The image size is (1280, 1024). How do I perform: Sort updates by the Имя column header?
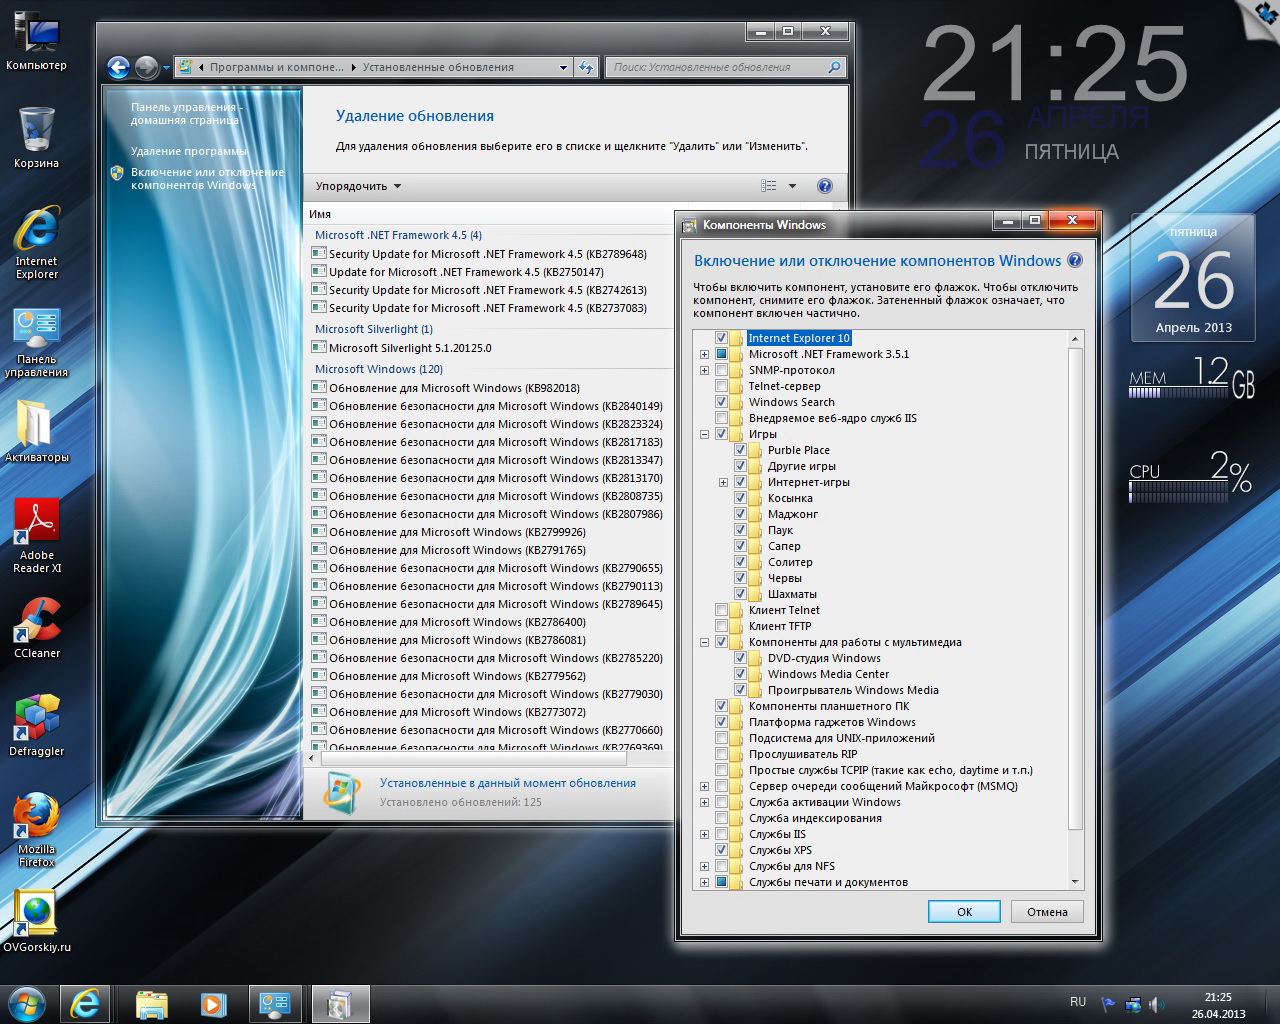pyautogui.click(x=320, y=214)
